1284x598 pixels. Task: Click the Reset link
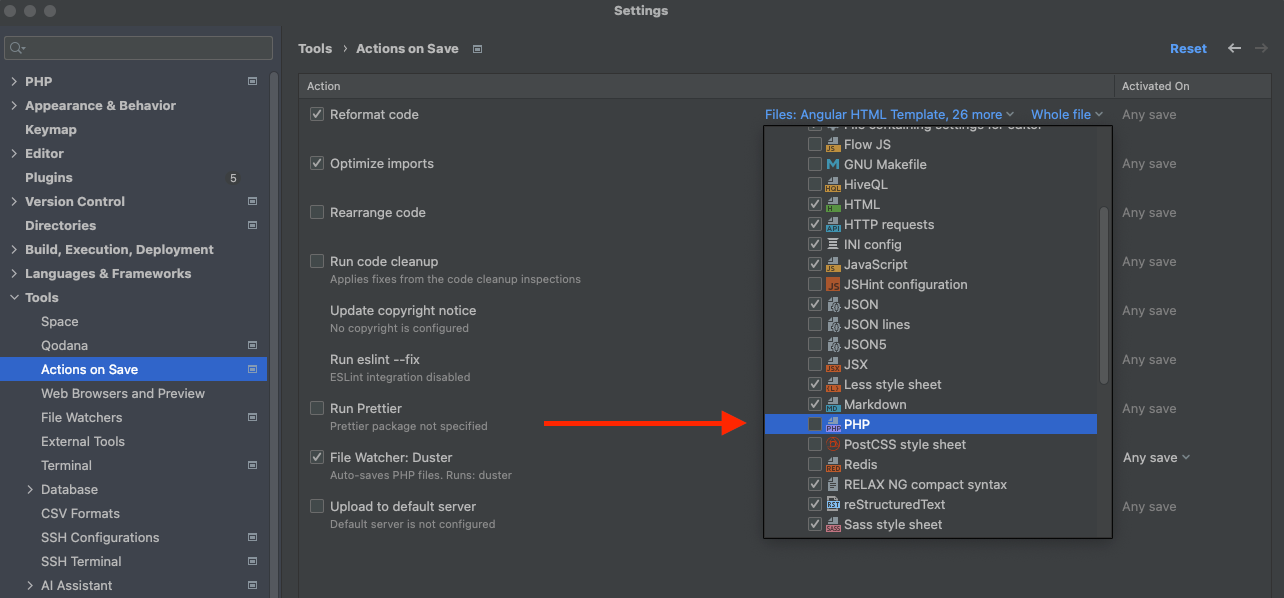coord(1188,49)
